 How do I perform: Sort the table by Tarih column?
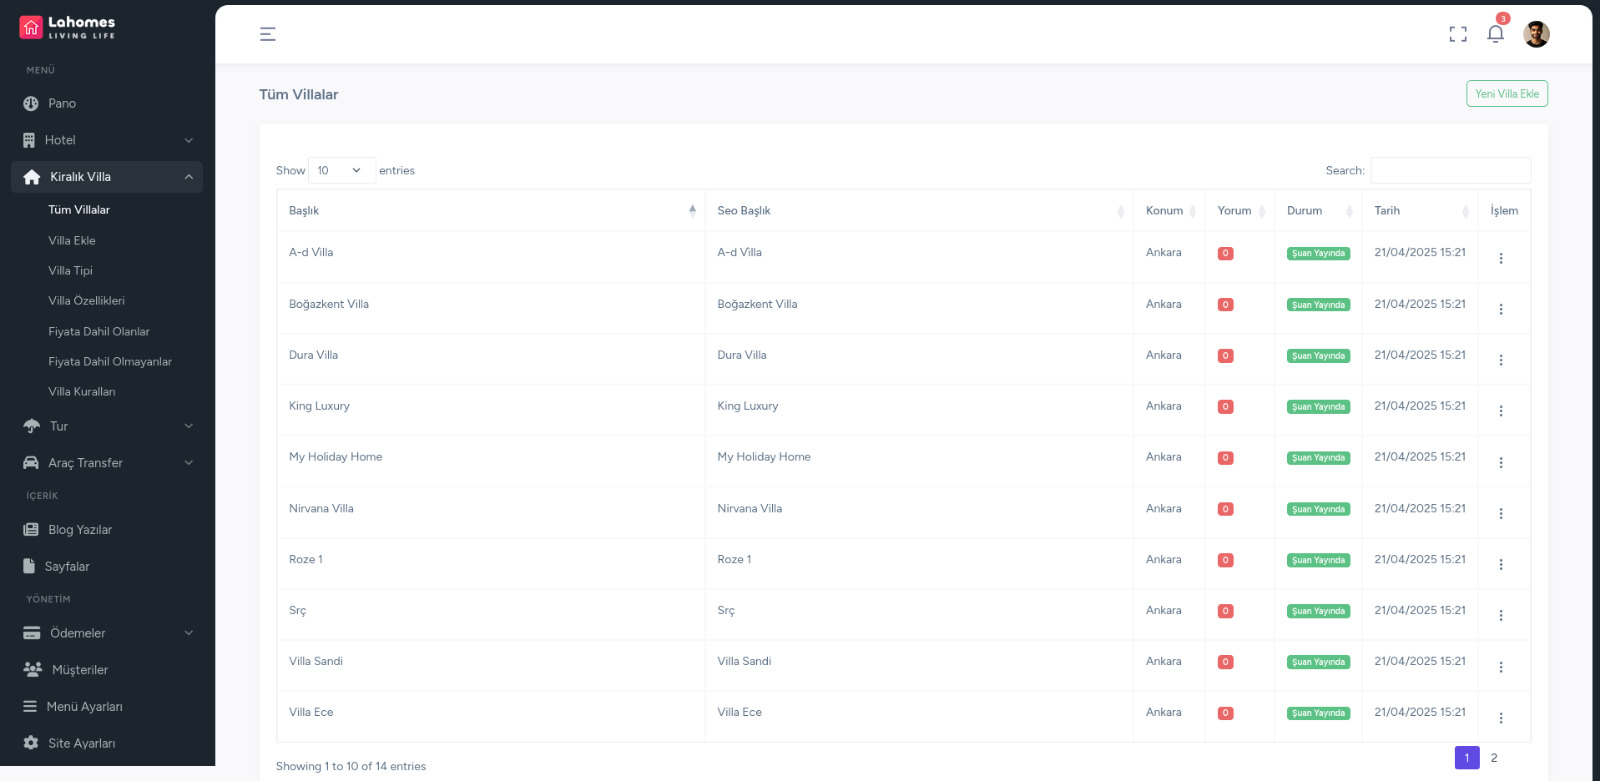click(x=1420, y=210)
